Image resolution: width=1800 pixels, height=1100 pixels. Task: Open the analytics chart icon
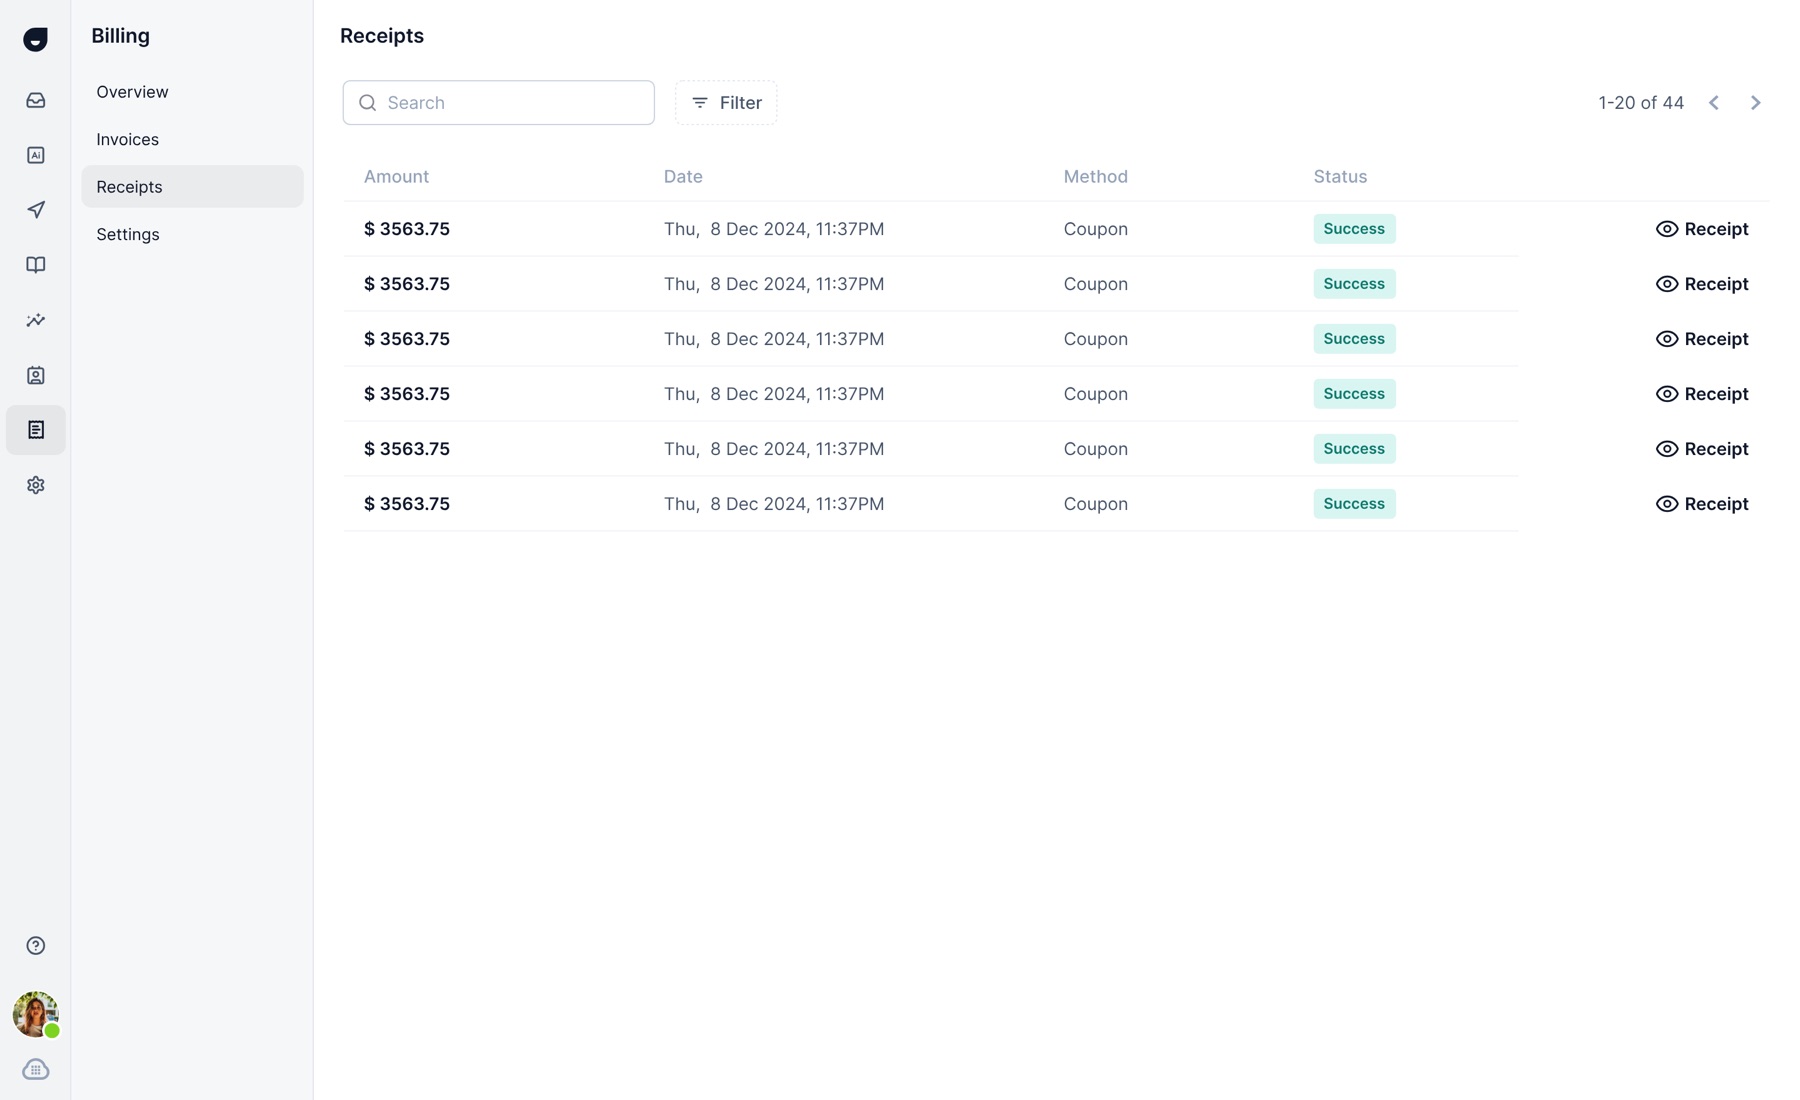tap(35, 320)
